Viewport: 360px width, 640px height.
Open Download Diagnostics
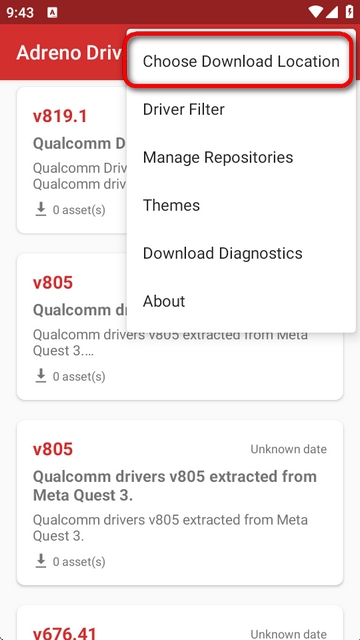pos(241,253)
